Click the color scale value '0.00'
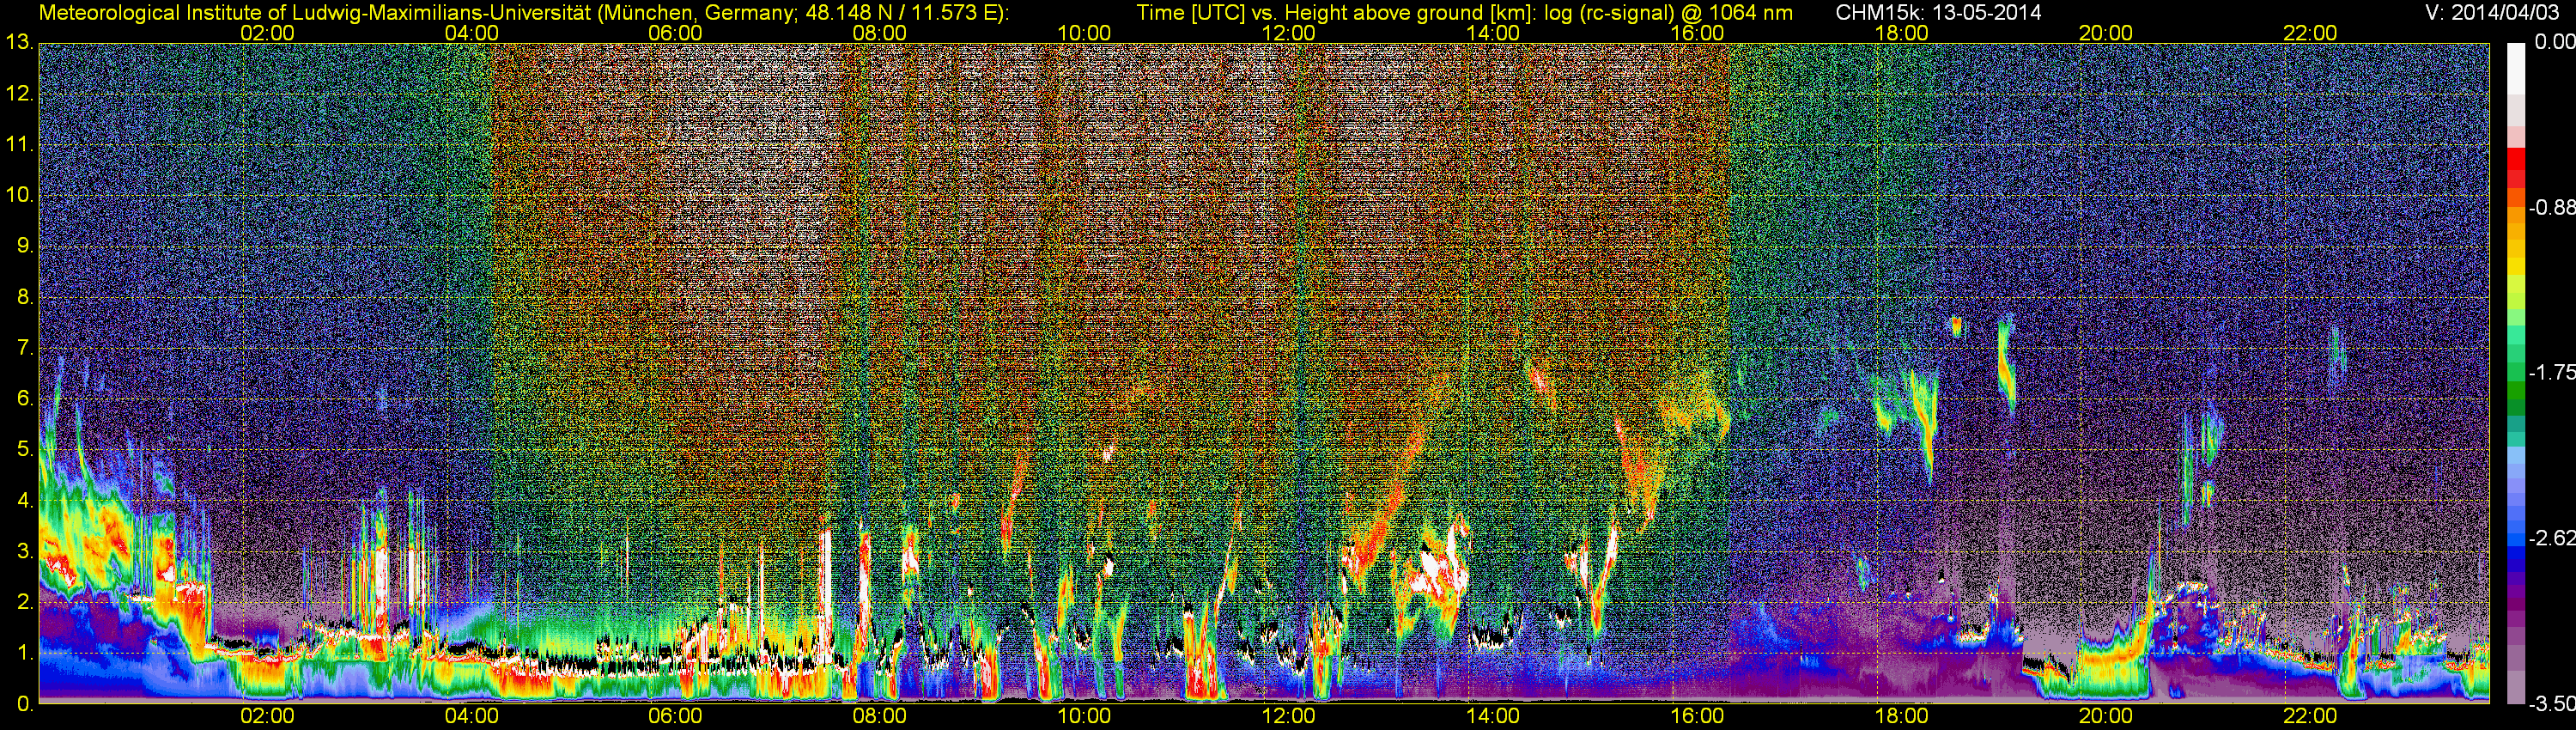 tap(2554, 42)
